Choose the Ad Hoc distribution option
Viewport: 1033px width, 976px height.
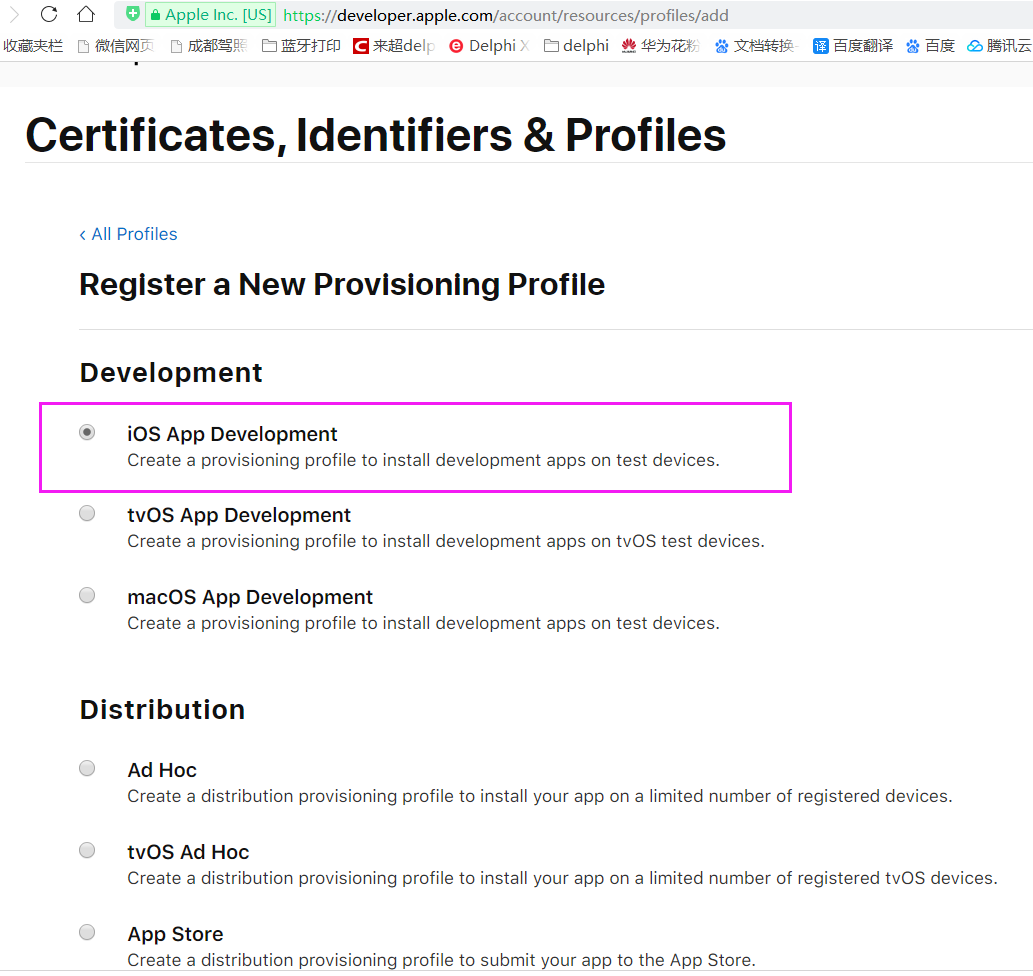click(88, 769)
